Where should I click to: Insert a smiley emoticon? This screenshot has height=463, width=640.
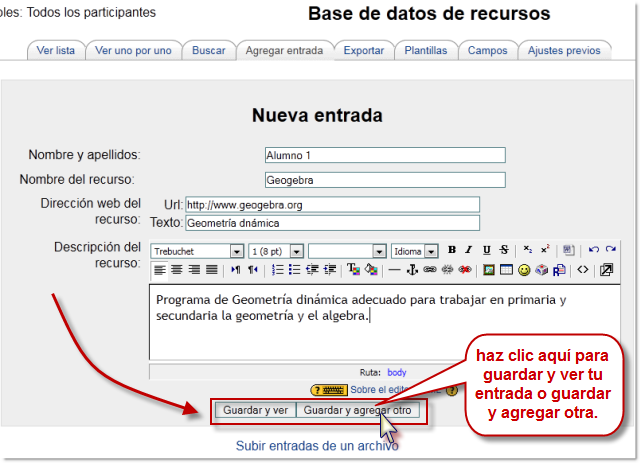tap(524, 270)
